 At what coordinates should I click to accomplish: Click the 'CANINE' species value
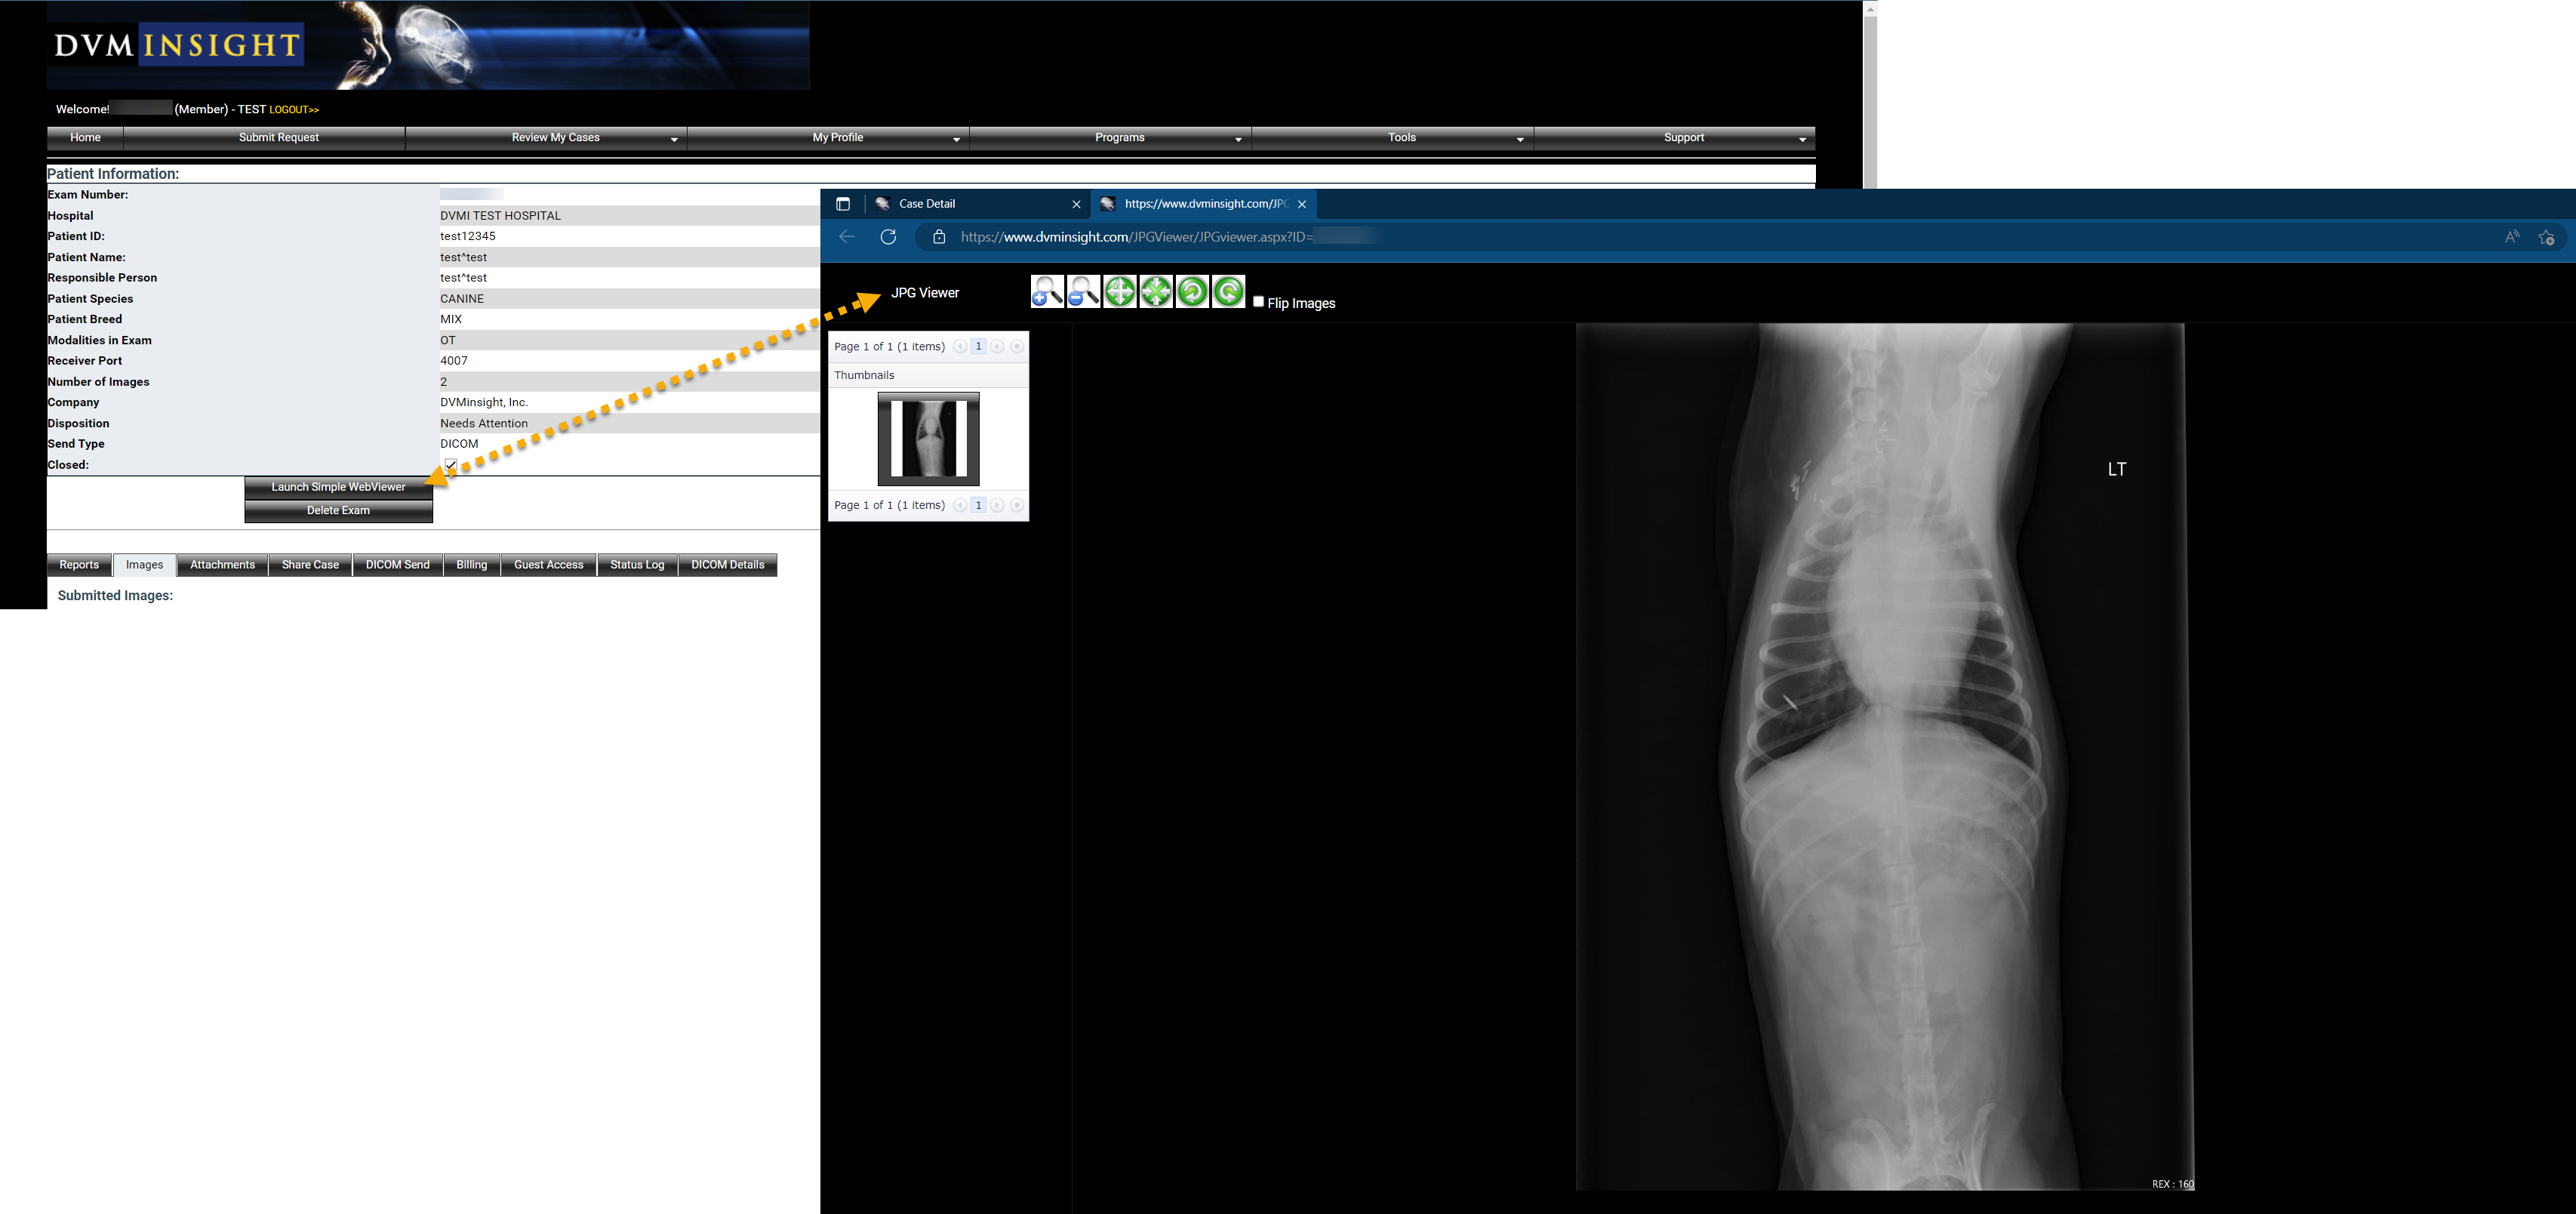[462, 299]
